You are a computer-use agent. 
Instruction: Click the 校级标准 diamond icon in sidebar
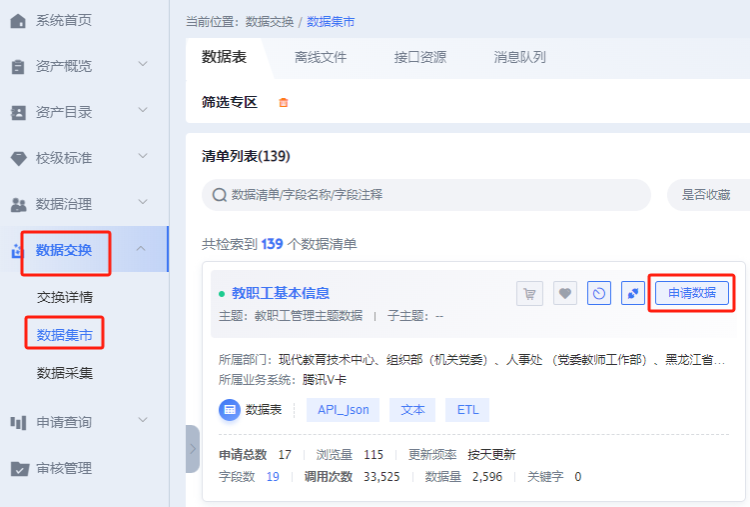18,158
